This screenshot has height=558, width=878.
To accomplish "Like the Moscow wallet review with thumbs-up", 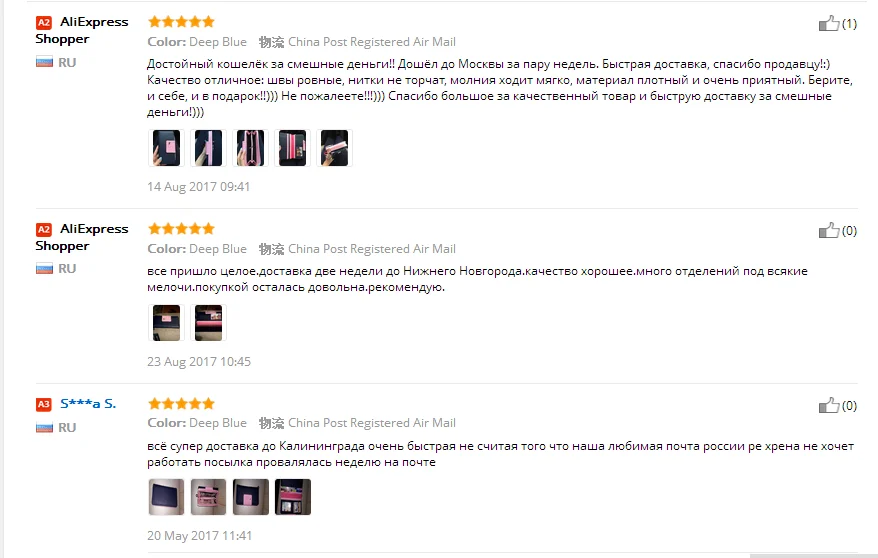I will point(829,24).
